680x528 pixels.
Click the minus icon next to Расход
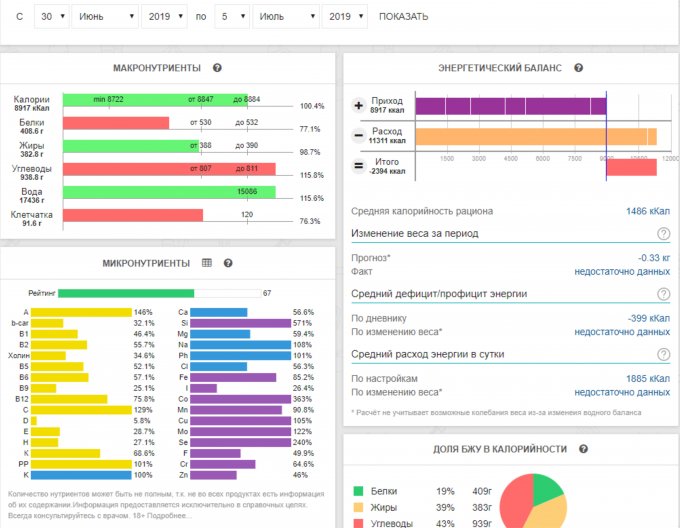(359, 136)
